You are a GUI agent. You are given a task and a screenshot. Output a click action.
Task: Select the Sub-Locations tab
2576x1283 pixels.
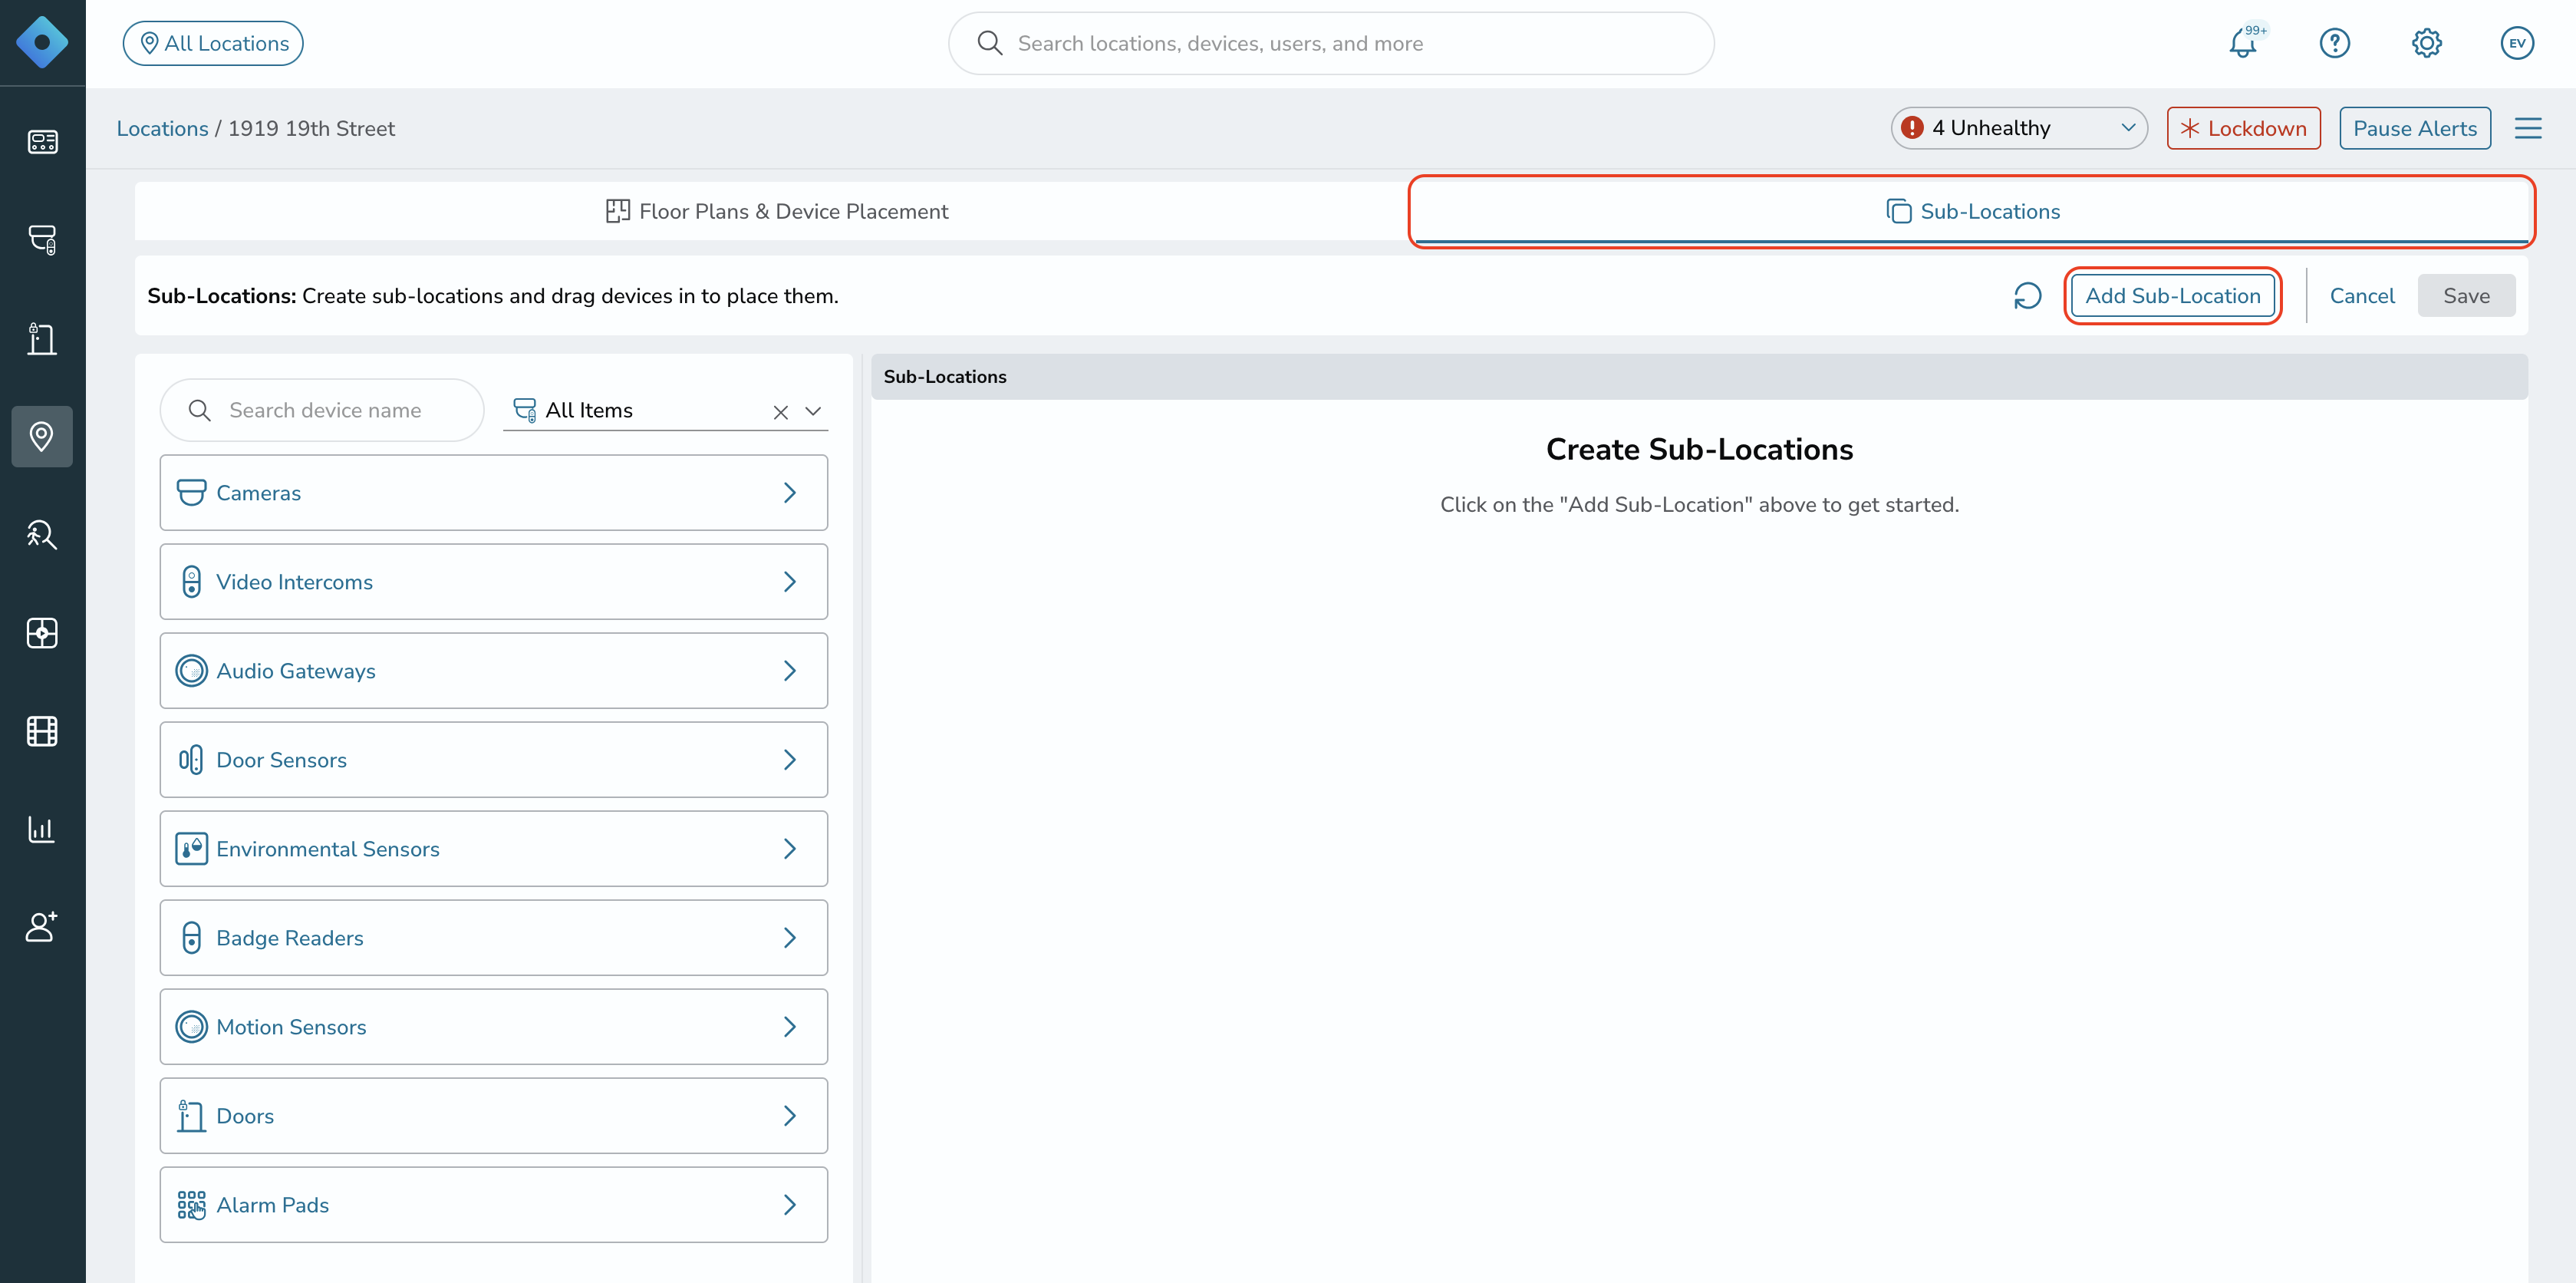click(1972, 211)
